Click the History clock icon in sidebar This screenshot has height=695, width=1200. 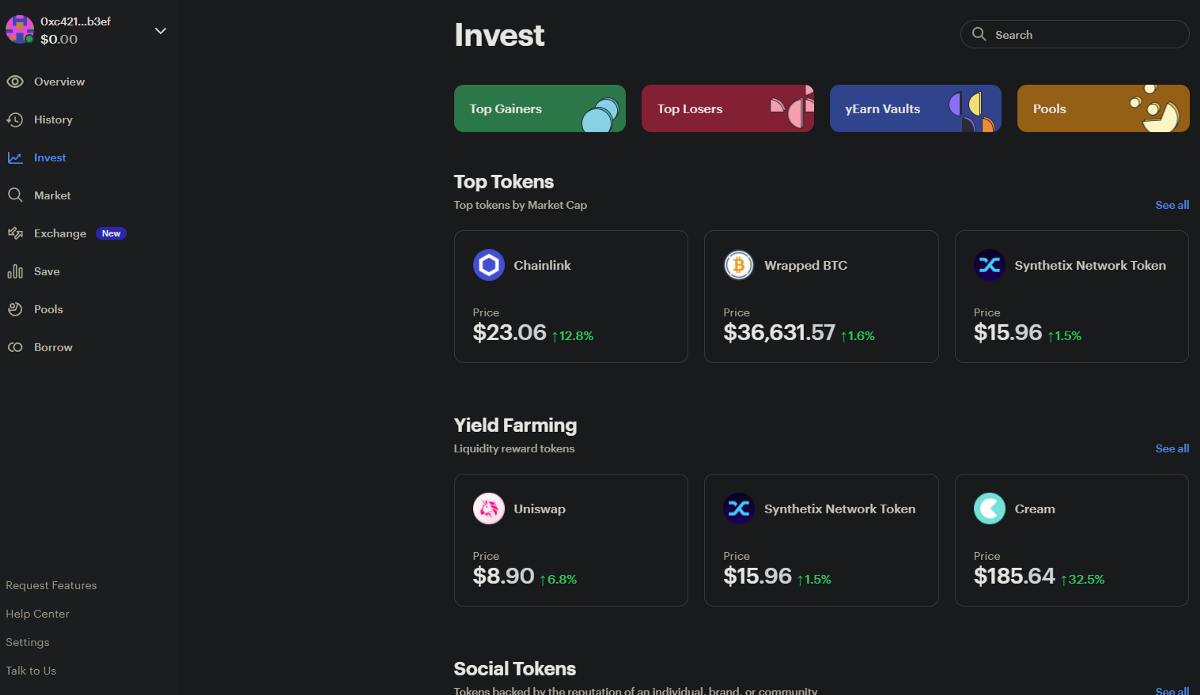click(x=15, y=120)
